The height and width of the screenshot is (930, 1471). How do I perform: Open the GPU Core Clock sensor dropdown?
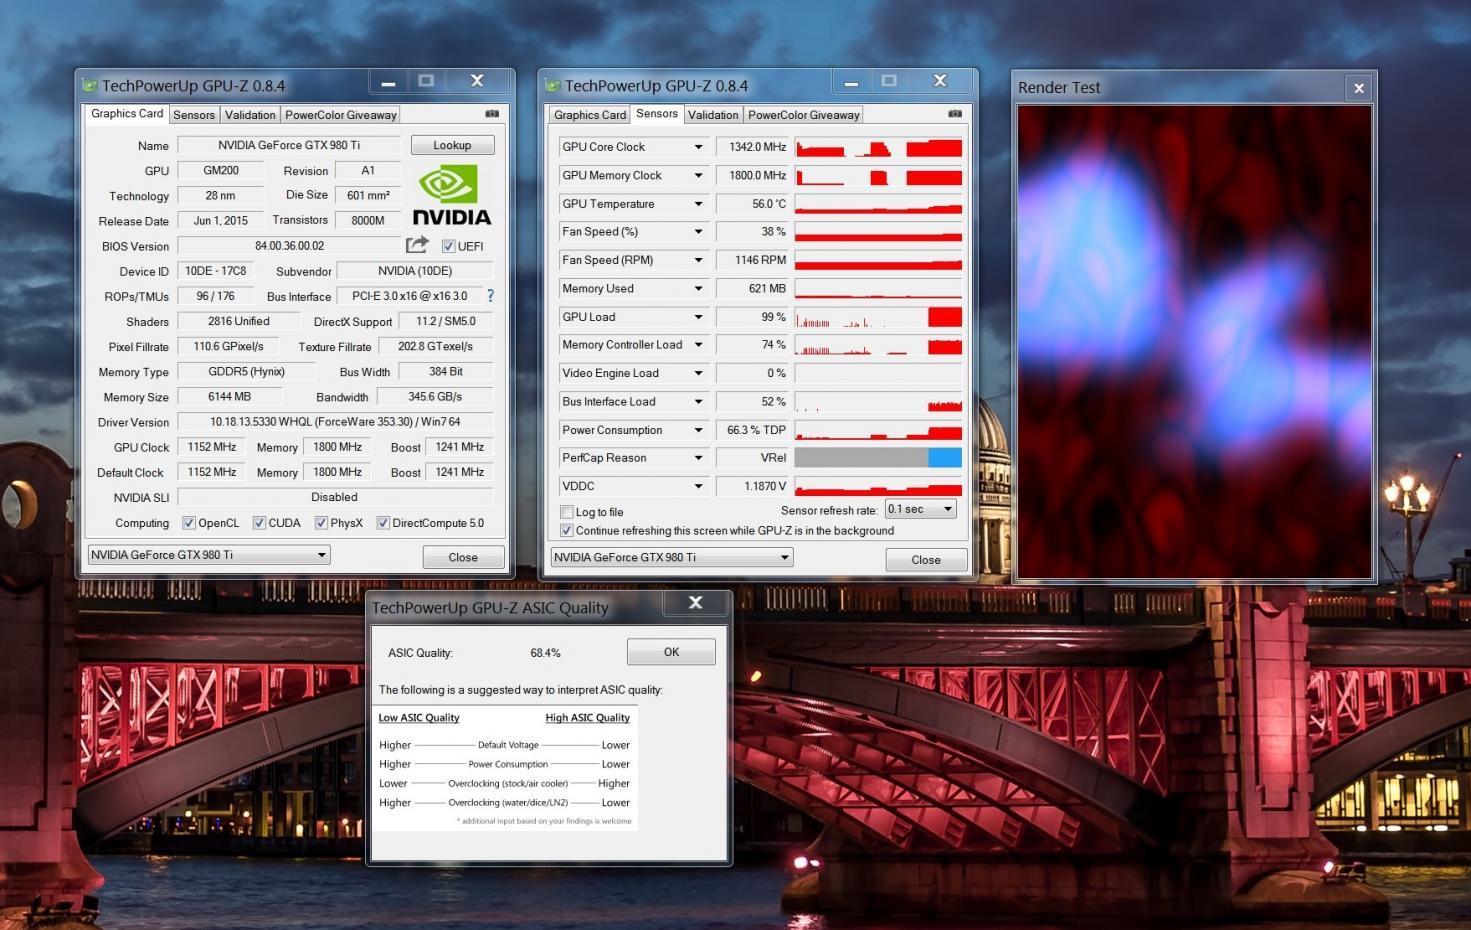point(698,147)
